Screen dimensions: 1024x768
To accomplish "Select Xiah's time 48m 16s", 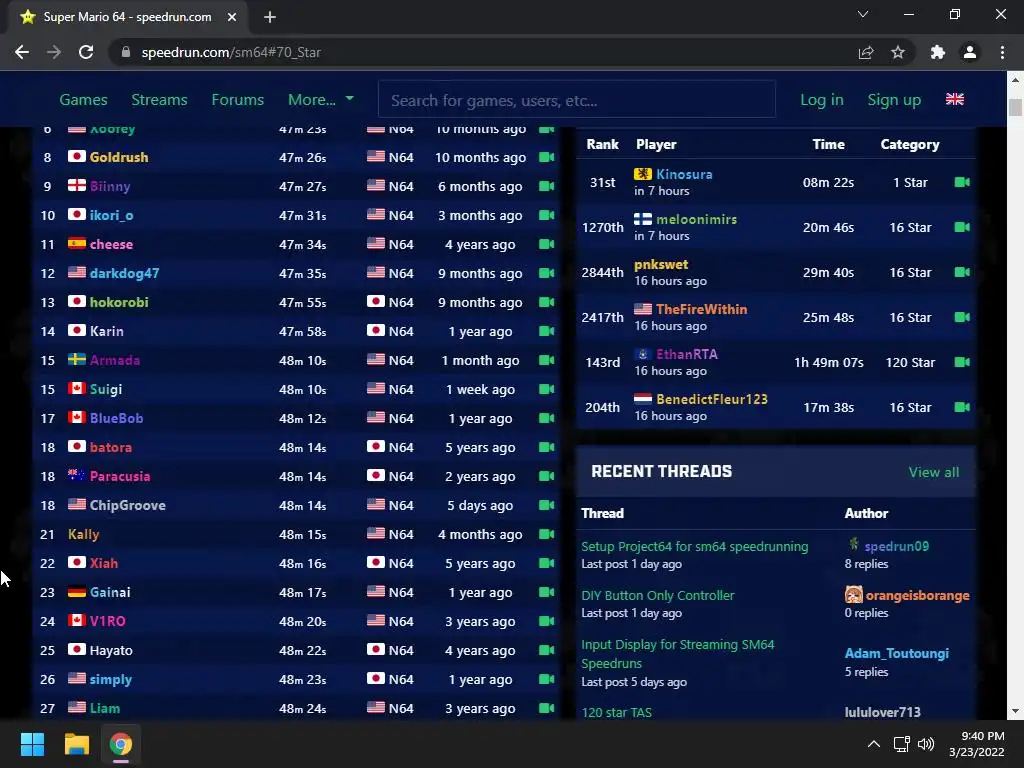I will [x=302, y=564].
